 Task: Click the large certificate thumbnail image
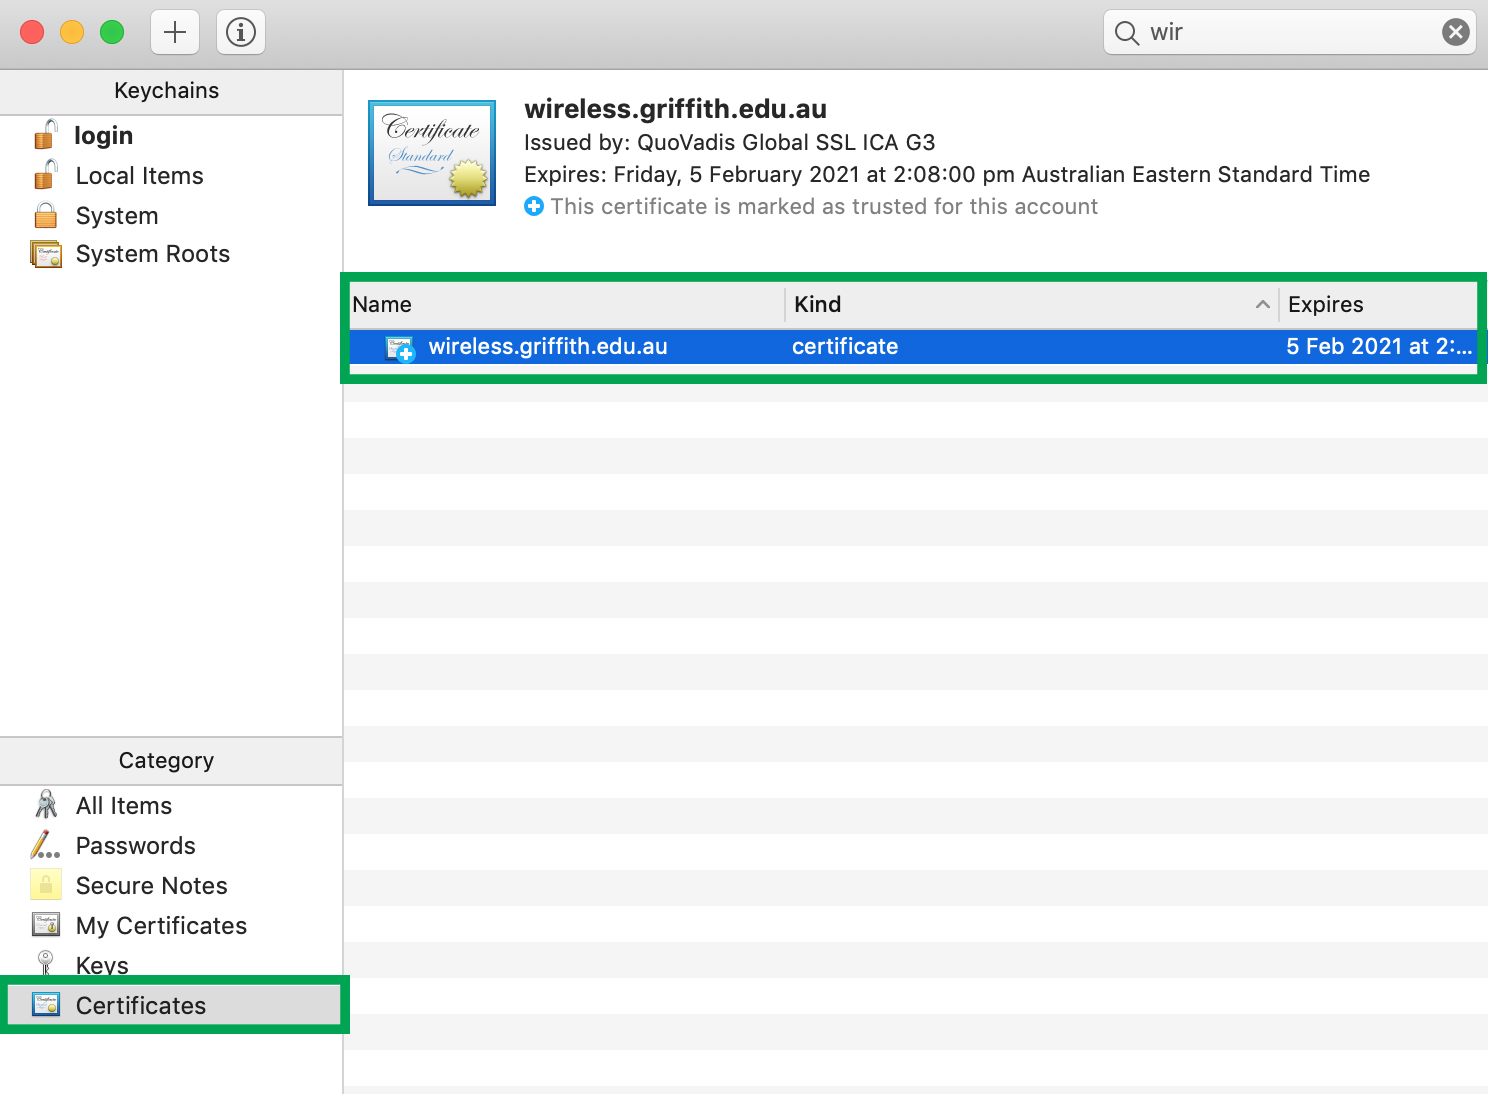coord(432,153)
